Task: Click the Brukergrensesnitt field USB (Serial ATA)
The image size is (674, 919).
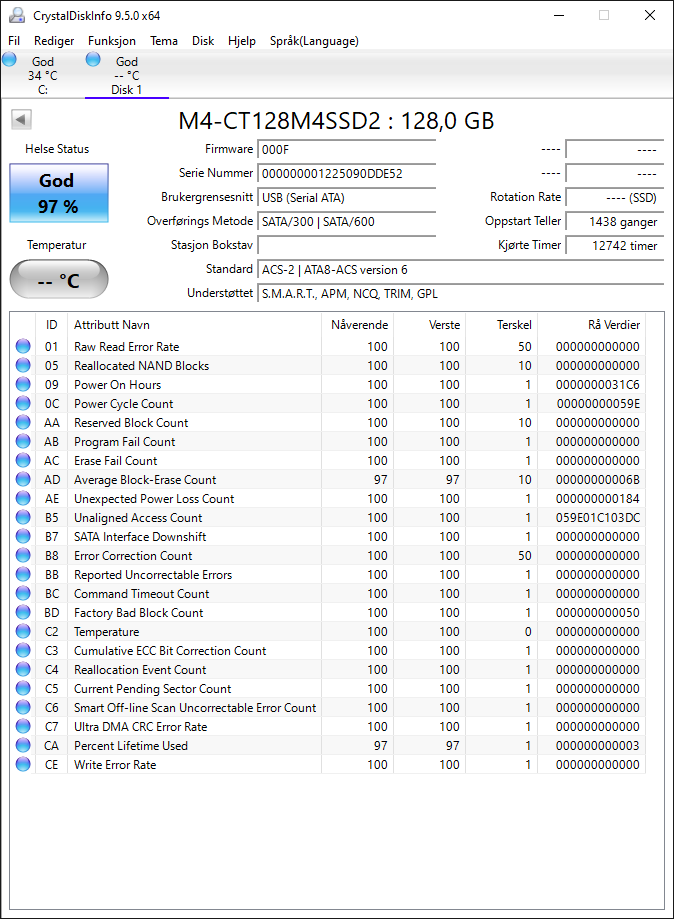Action: click(346, 198)
